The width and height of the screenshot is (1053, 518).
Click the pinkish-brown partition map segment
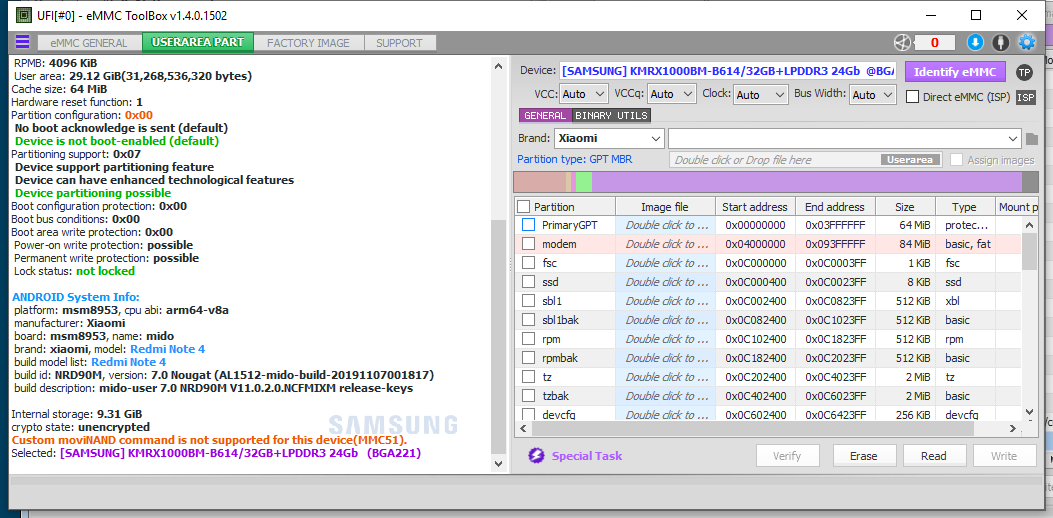pos(540,182)
